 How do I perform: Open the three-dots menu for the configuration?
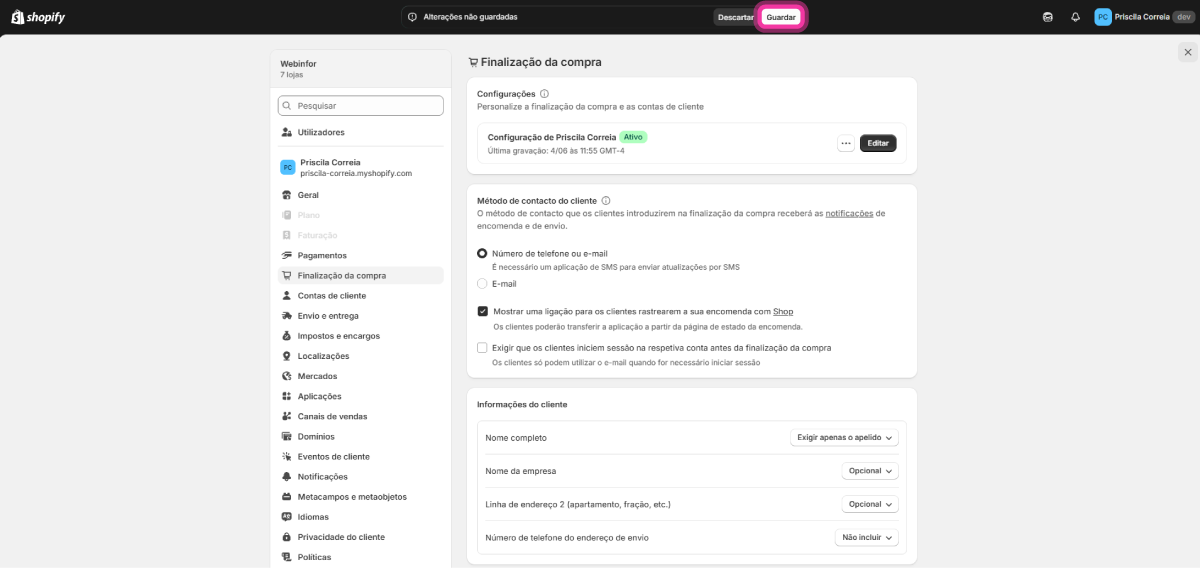(x=846, y=143)
